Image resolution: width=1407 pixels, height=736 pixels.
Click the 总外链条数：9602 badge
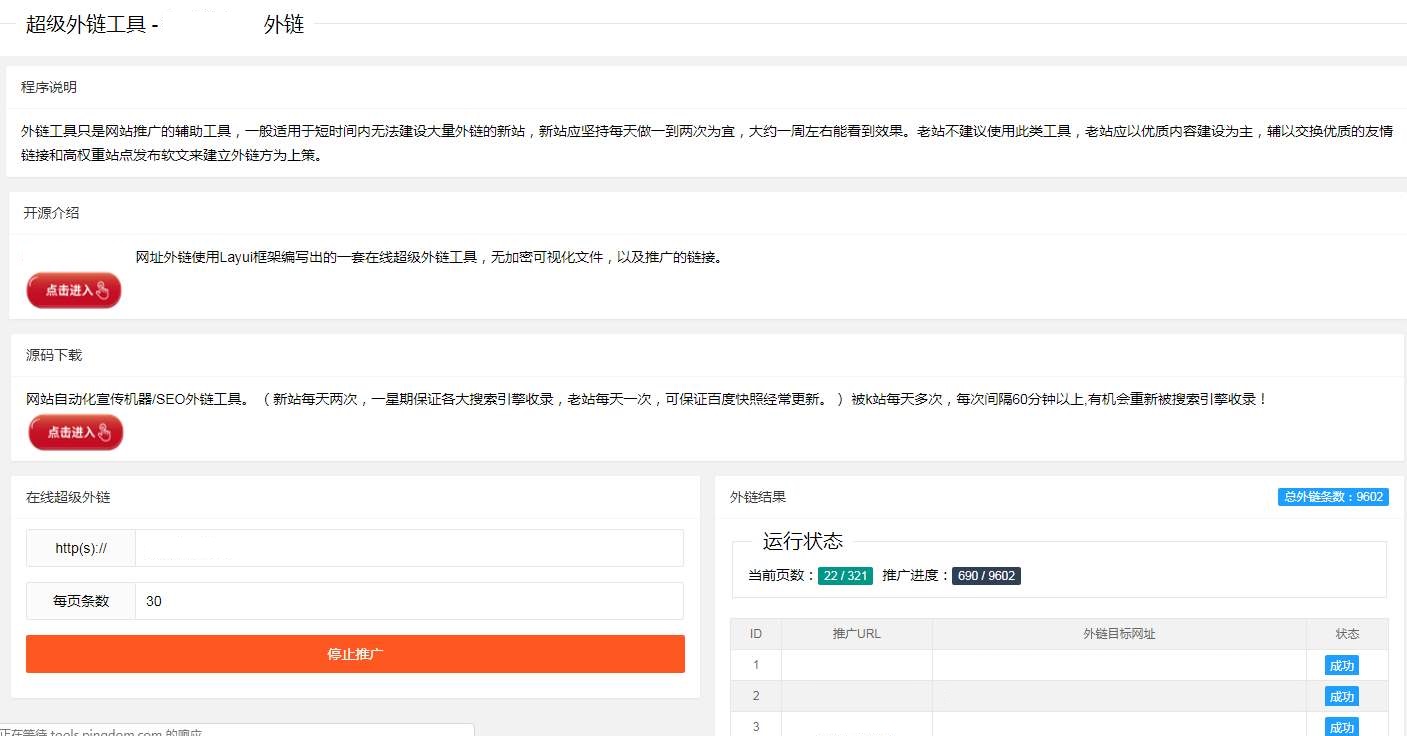tap(1333, 496)
